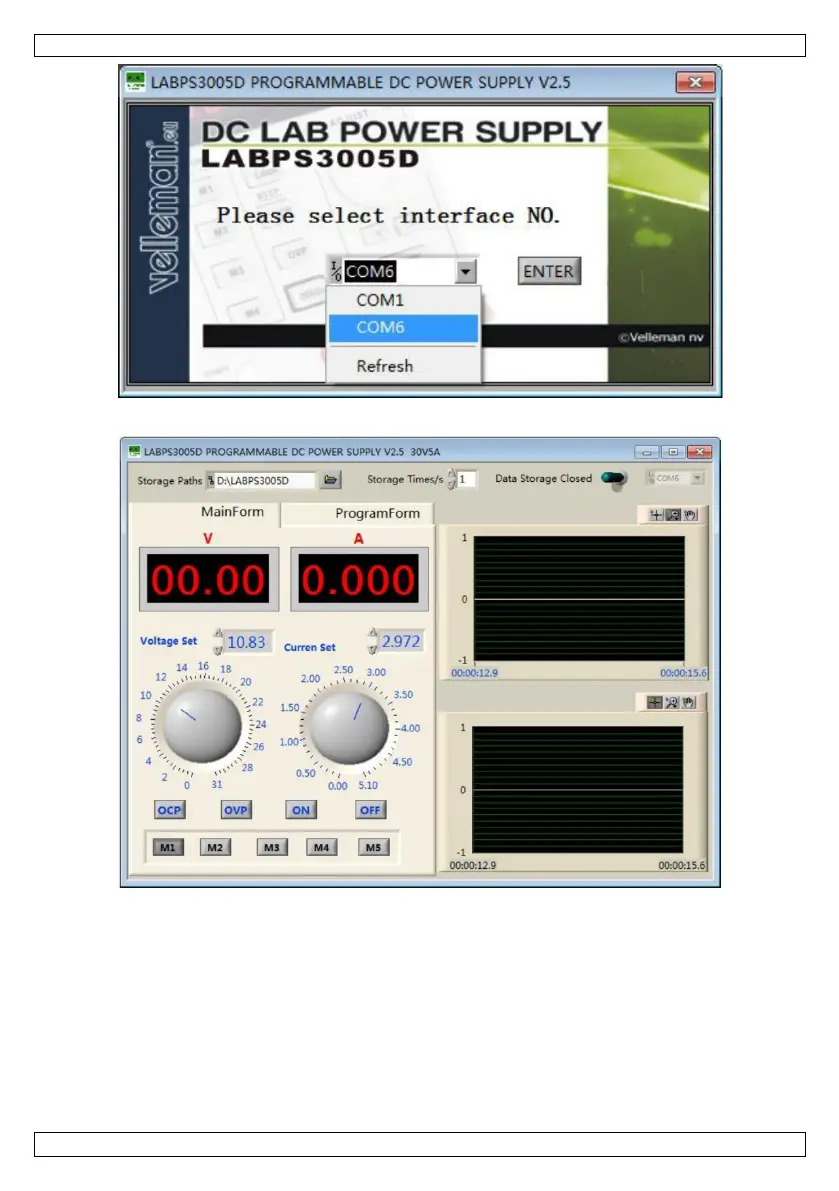Choose COM6 in the dropdown list
This screenshot has width=839, height=1191.
[403, 327]
